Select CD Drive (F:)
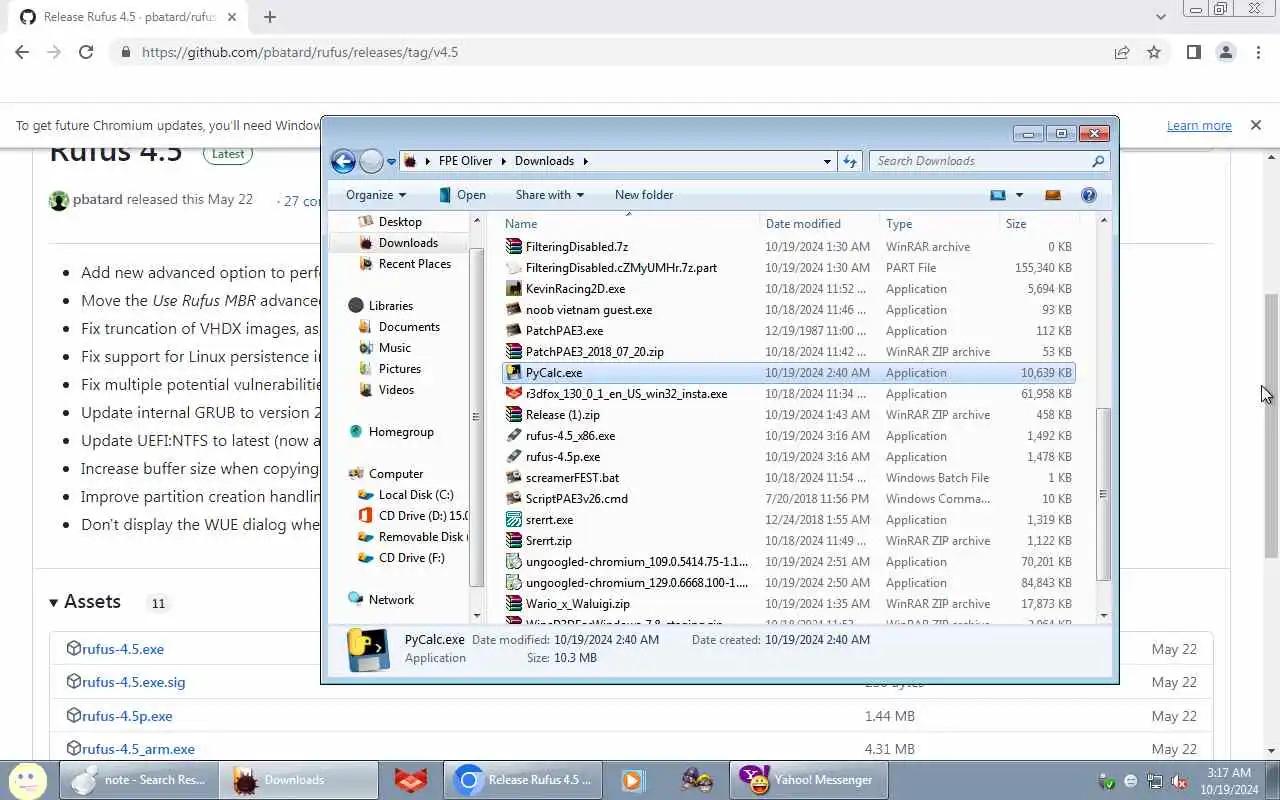 [x=411, y=558]
